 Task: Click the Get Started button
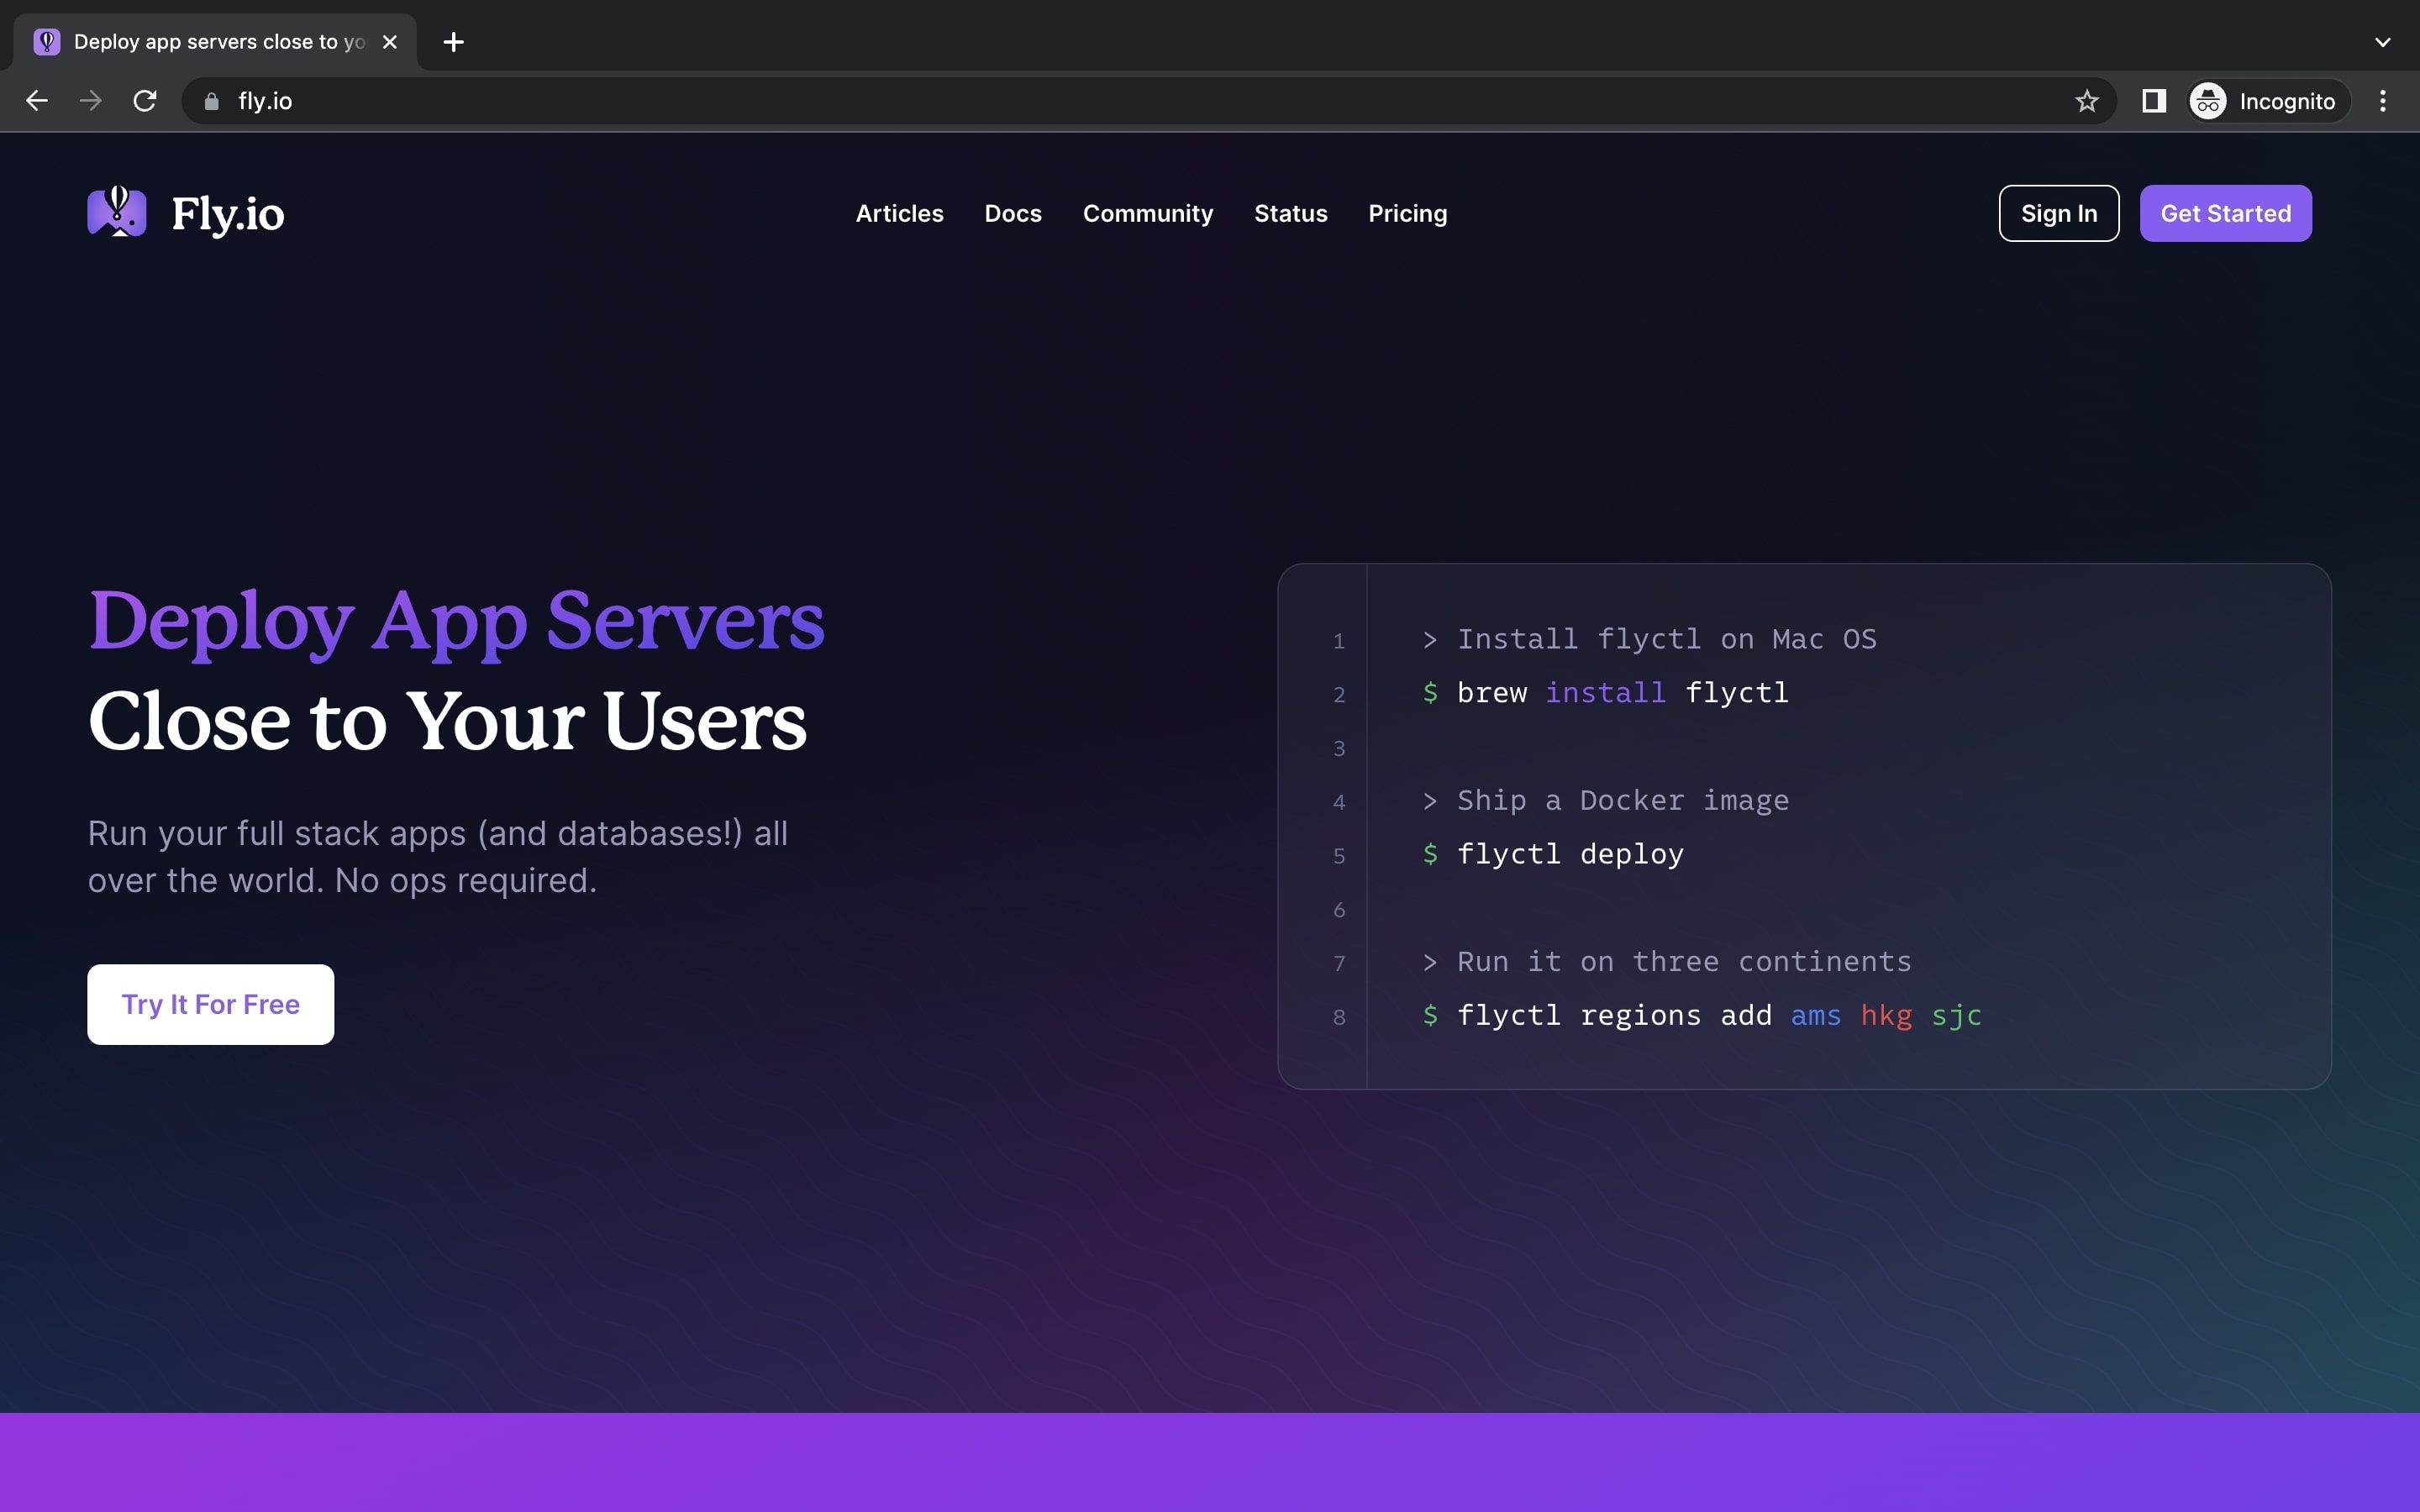pyautogui.click(x=2225, y=213)
